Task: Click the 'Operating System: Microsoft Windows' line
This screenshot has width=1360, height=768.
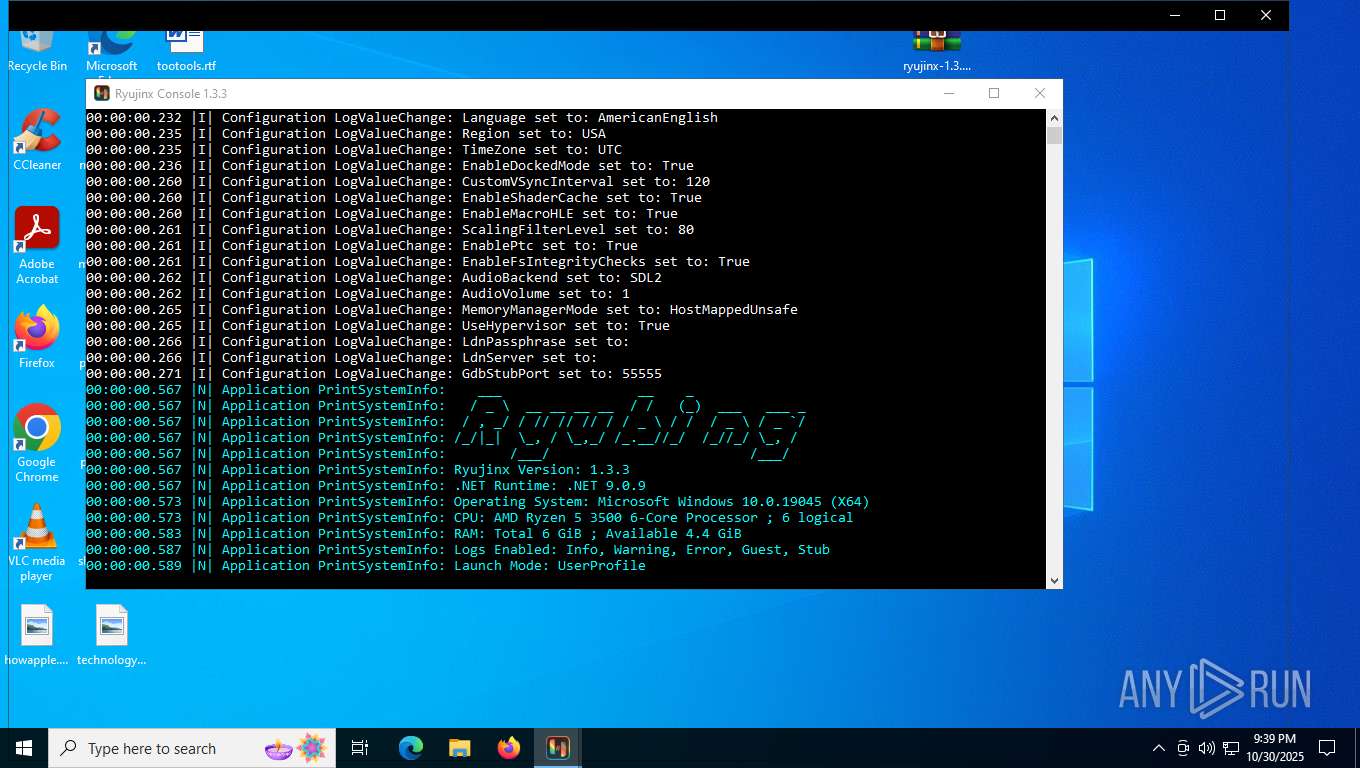Action: [x=478, y=502]
